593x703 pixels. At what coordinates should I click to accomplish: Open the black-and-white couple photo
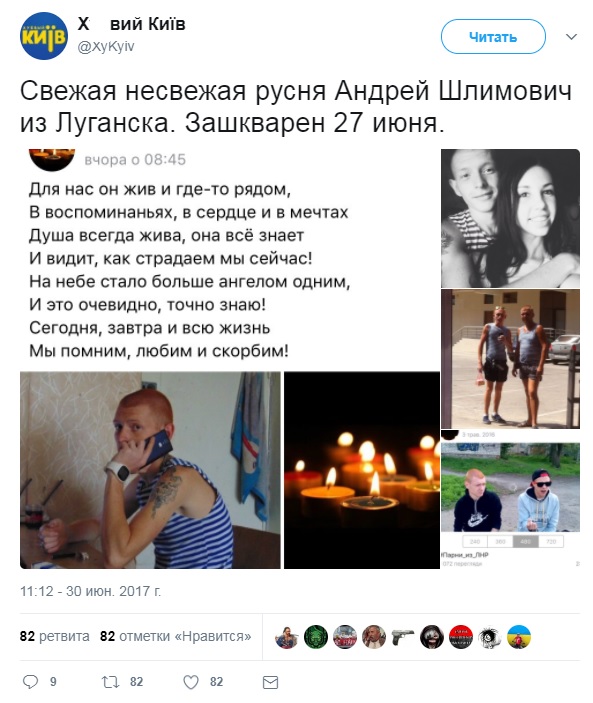511,218
